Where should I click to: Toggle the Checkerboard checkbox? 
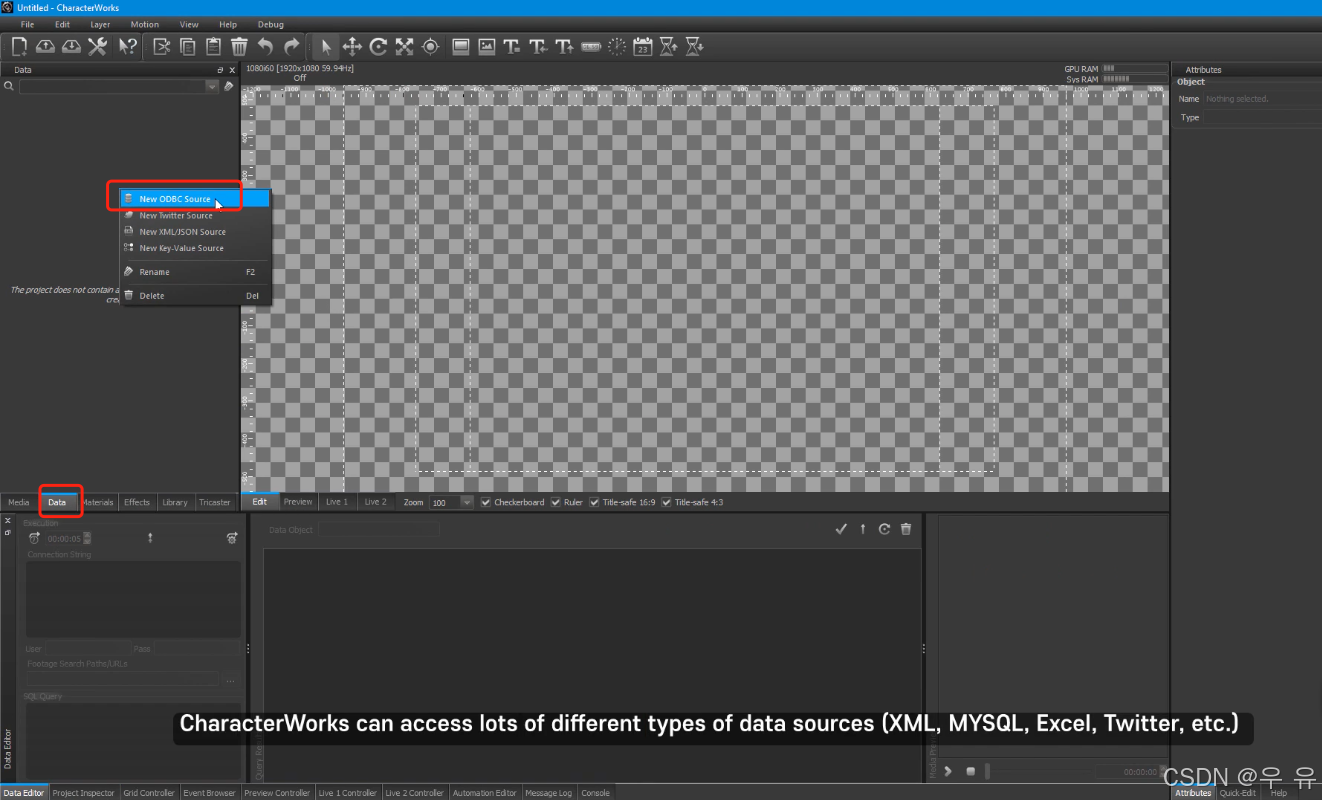(486, 502)
